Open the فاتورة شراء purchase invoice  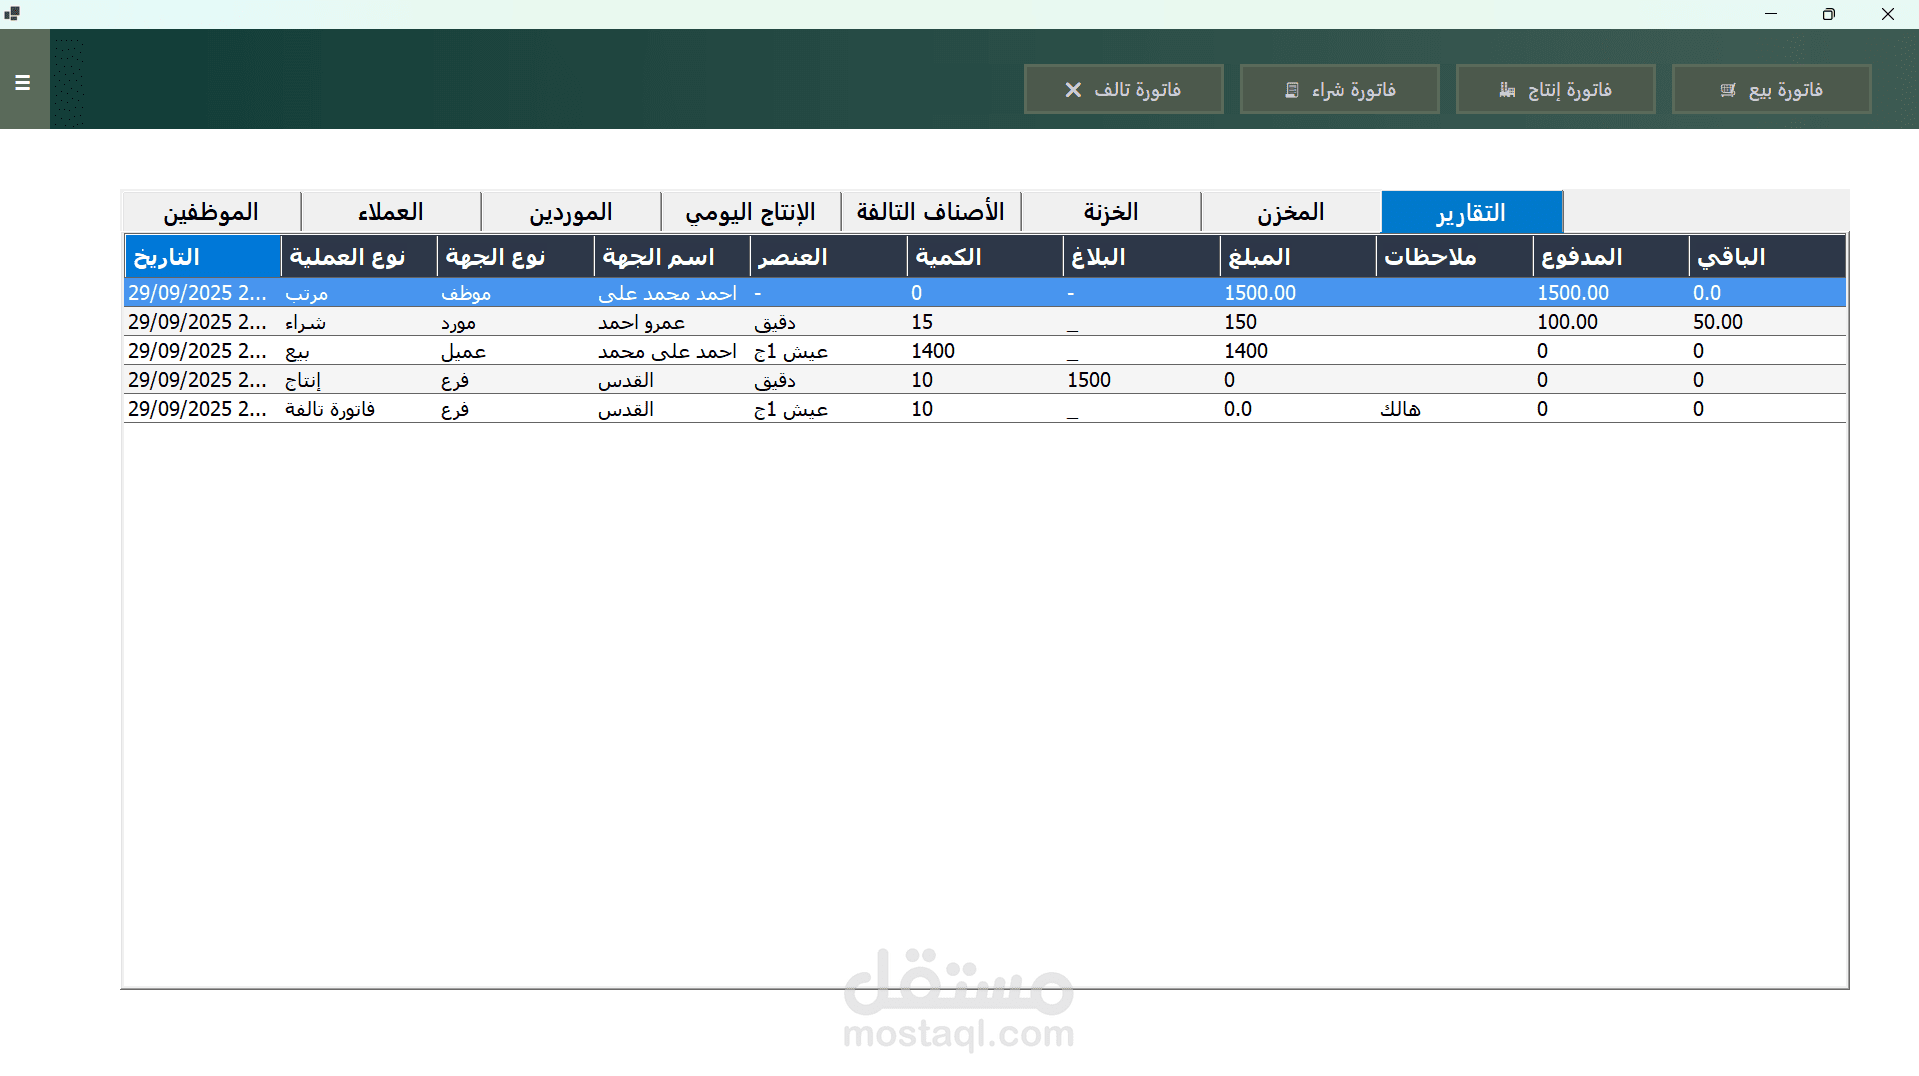click(x=1339, y=90)
